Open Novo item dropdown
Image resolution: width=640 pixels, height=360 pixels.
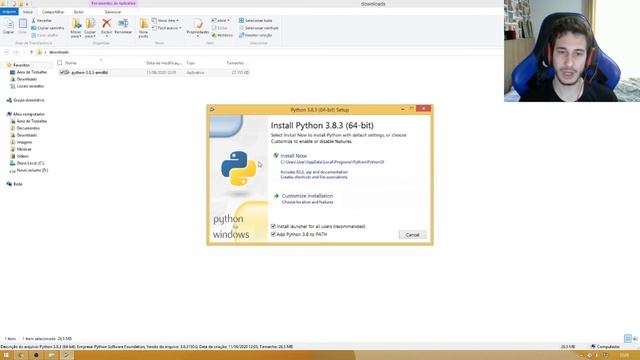click(165, 20)
